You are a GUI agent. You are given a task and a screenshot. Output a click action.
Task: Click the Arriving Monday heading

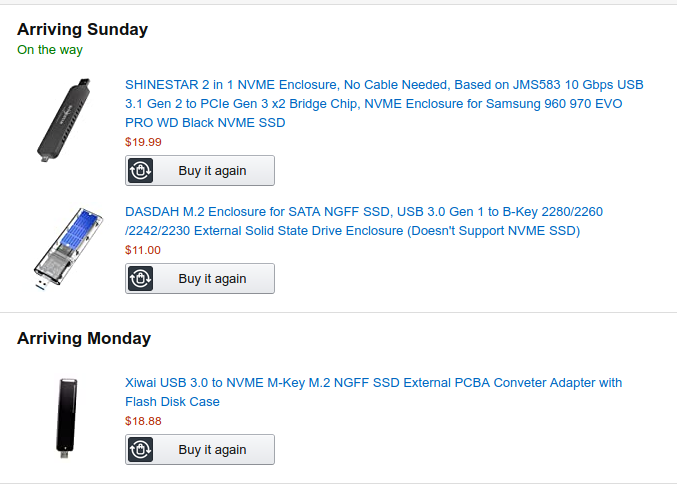click(x=84, y=338)
